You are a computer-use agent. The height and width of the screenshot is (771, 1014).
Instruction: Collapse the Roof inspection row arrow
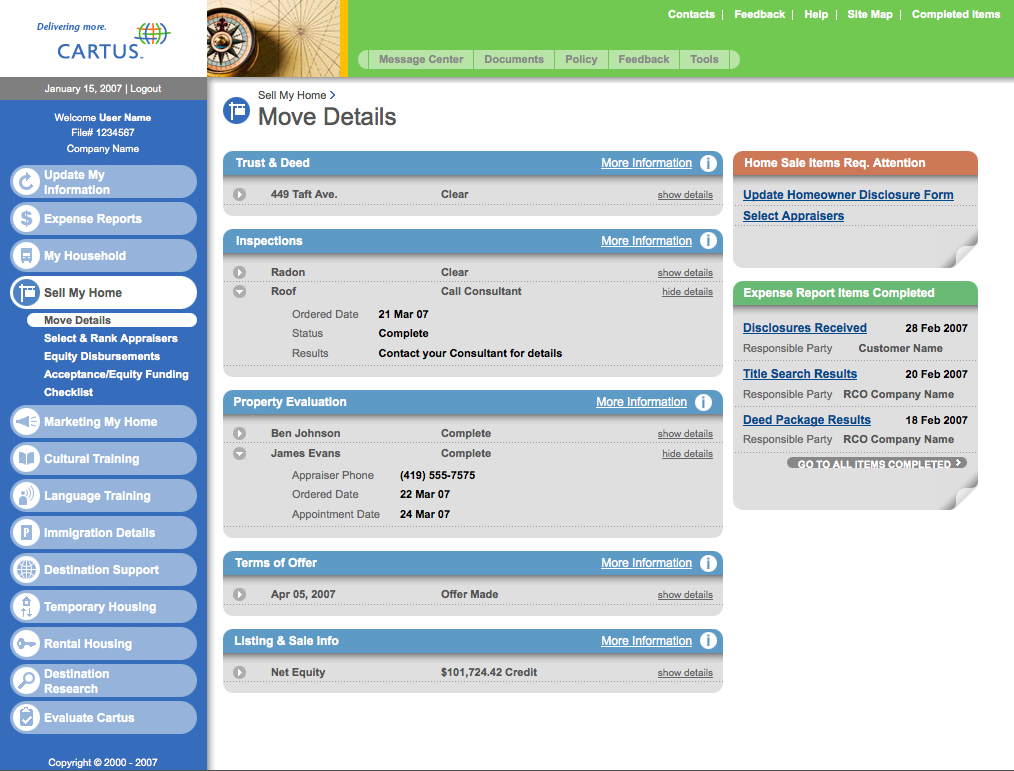239,292
